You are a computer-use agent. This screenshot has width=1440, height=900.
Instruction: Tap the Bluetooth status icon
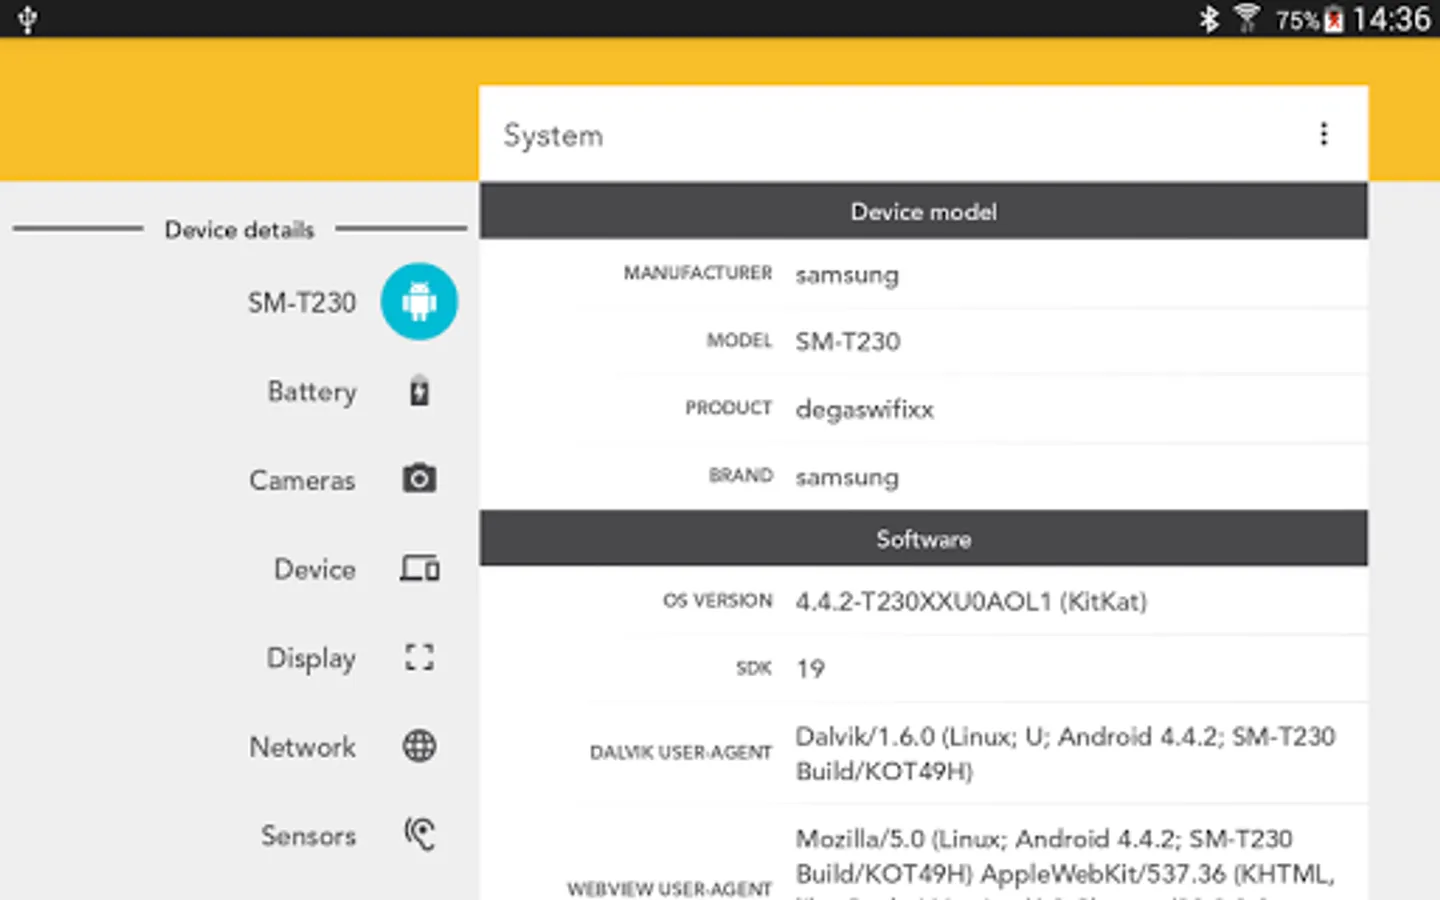(x=1209, y=19)
